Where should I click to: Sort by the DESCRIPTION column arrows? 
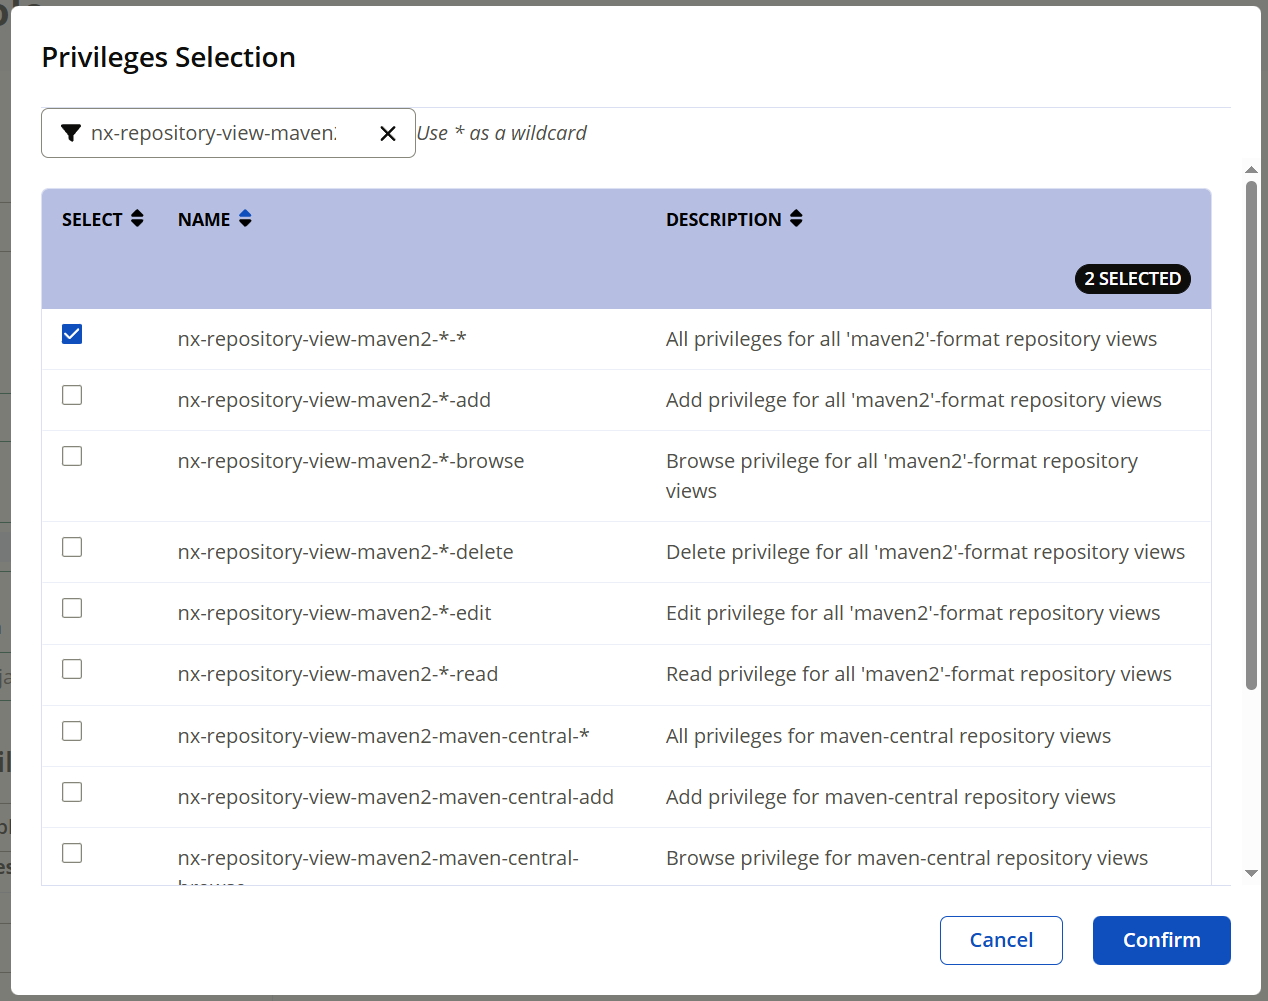(796, 219)
